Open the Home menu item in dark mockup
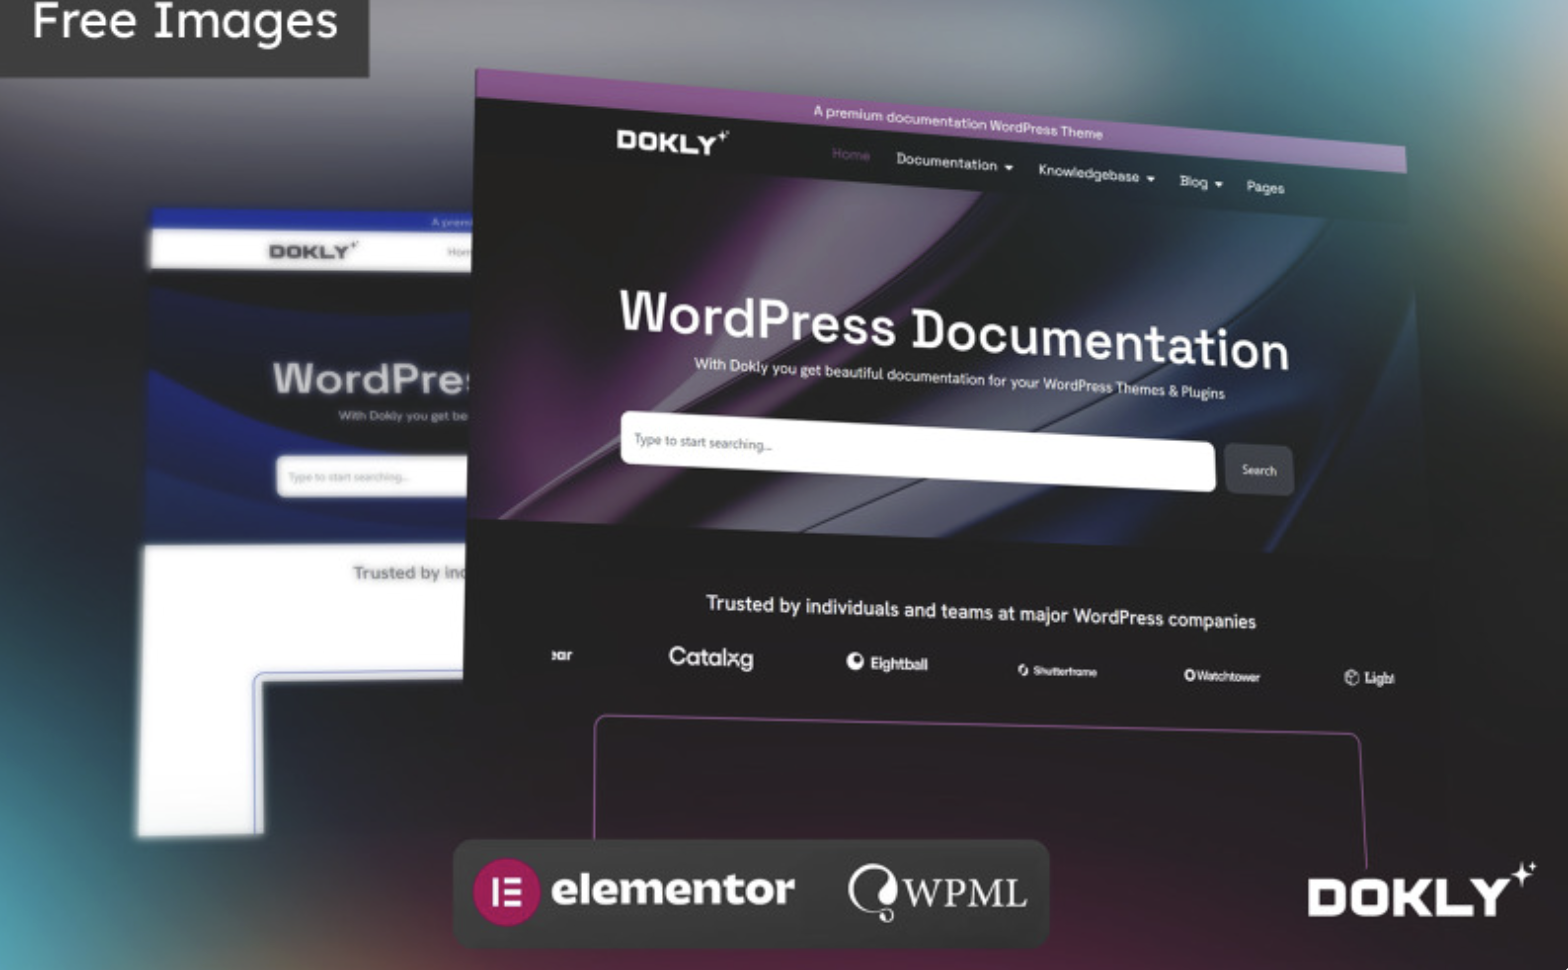This screenshot has width=1568, height=970. [850, 154]
